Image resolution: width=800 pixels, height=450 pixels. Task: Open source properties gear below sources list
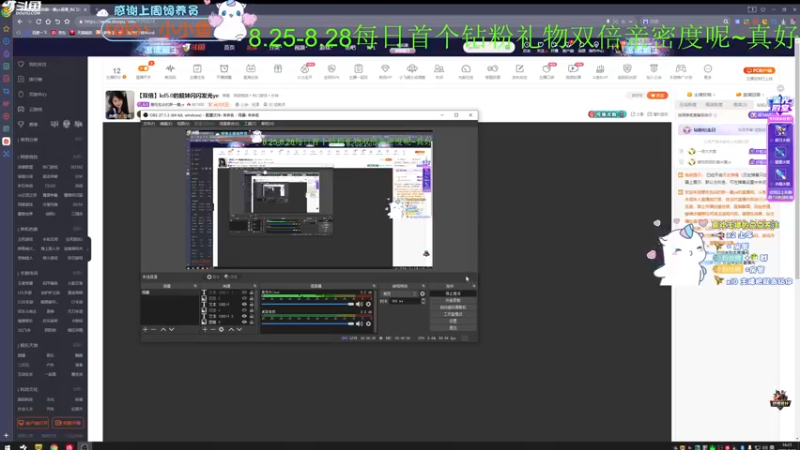221,330
